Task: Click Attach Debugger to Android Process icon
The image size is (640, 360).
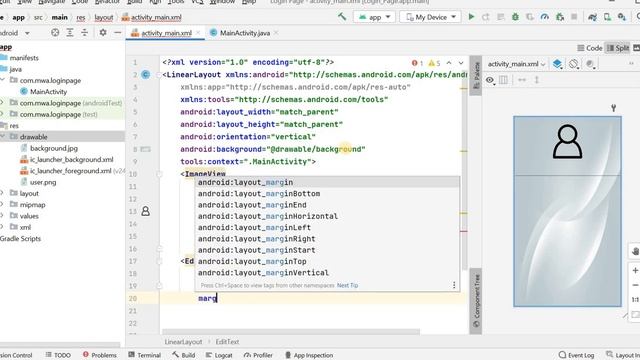Action: pos(560,17)
